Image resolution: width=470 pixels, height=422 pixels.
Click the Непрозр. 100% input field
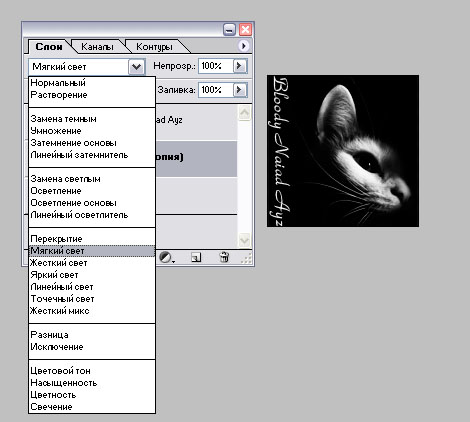(x=215, y=66)
